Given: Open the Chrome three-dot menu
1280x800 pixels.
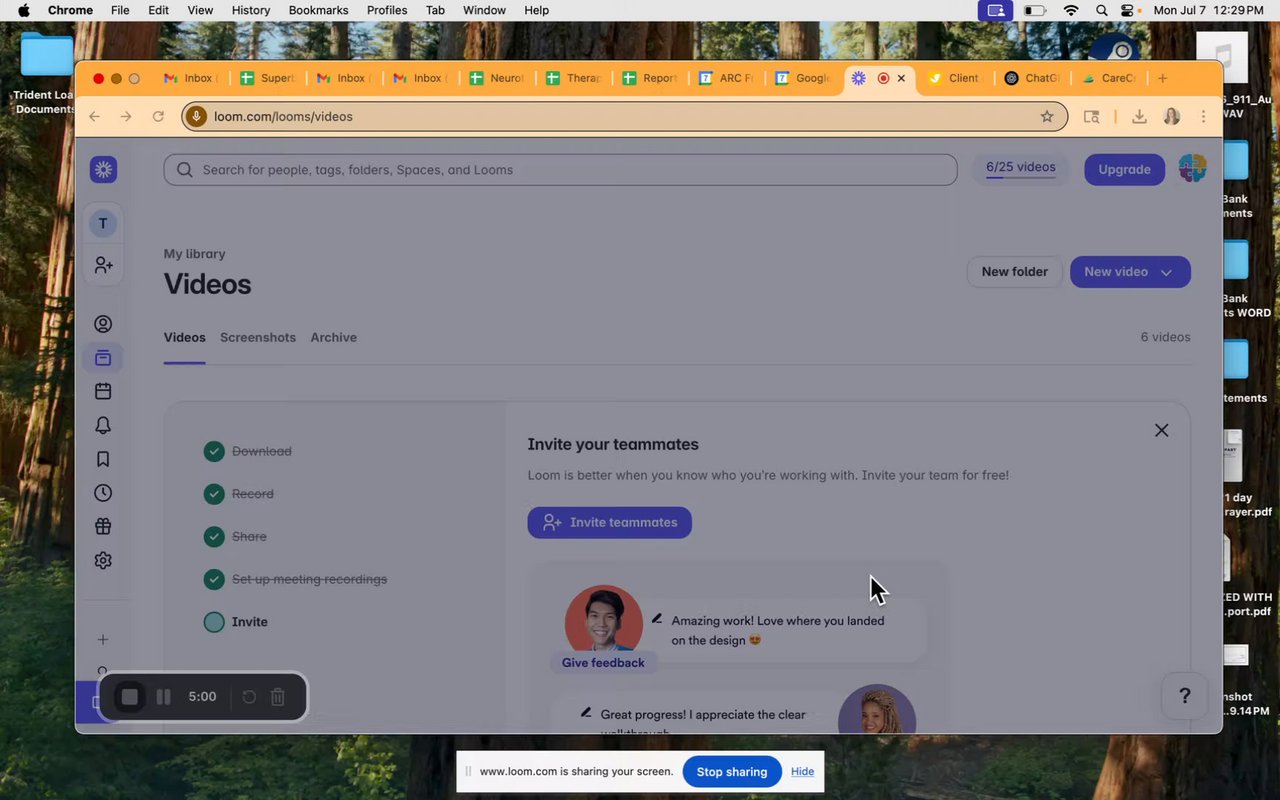Looking at the screenshot, I should [1203, 116].
